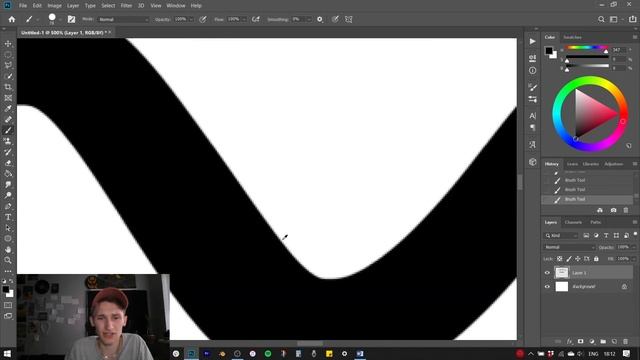Screen dimensions: 640x360
Task: Open the brush settings panel toggle icon
Action: [x=71, y=19]
